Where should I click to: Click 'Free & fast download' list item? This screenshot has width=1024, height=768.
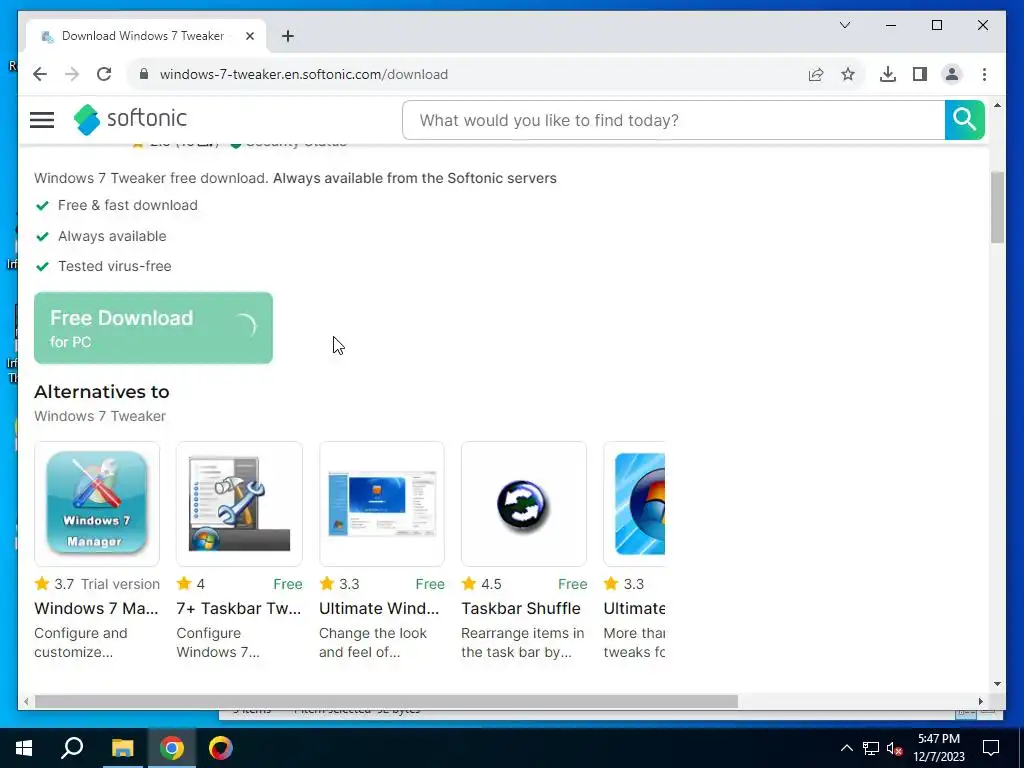click(128, 205)
